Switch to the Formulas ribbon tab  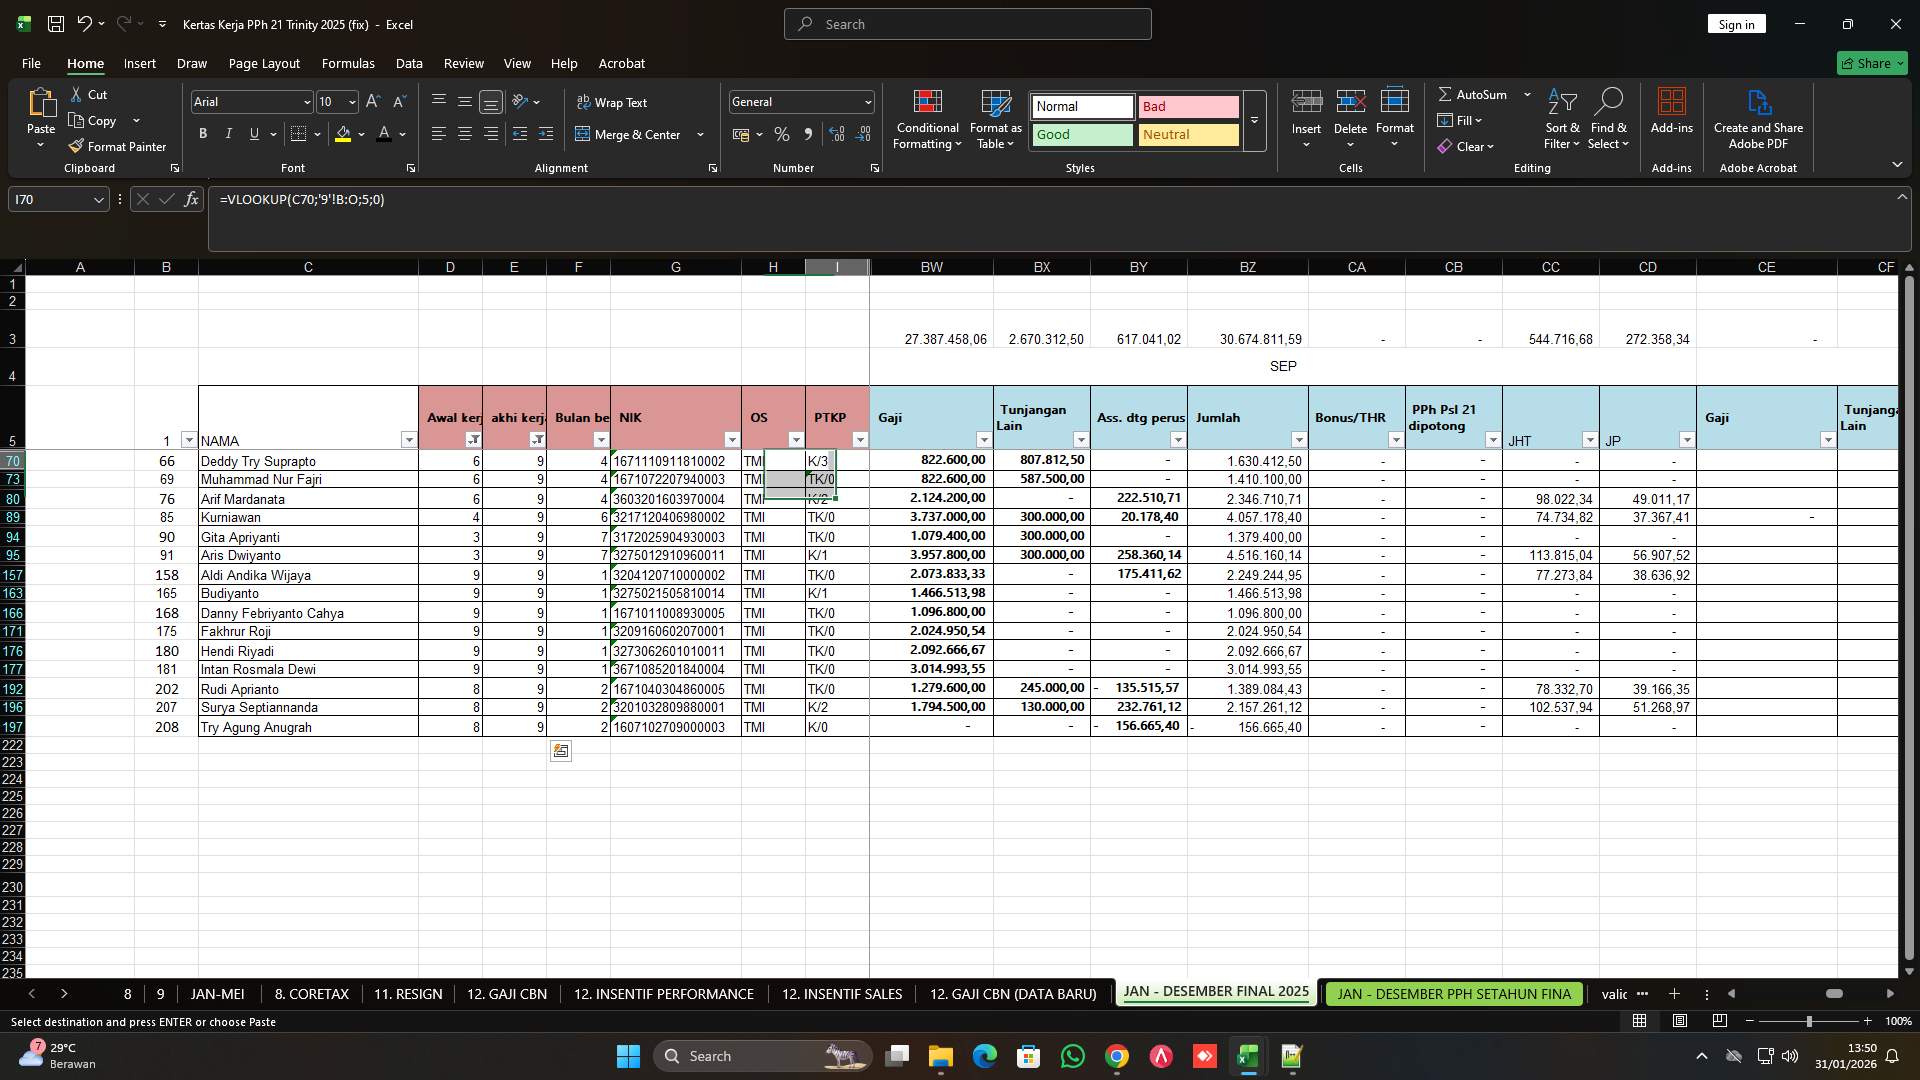tap(347, 63)
